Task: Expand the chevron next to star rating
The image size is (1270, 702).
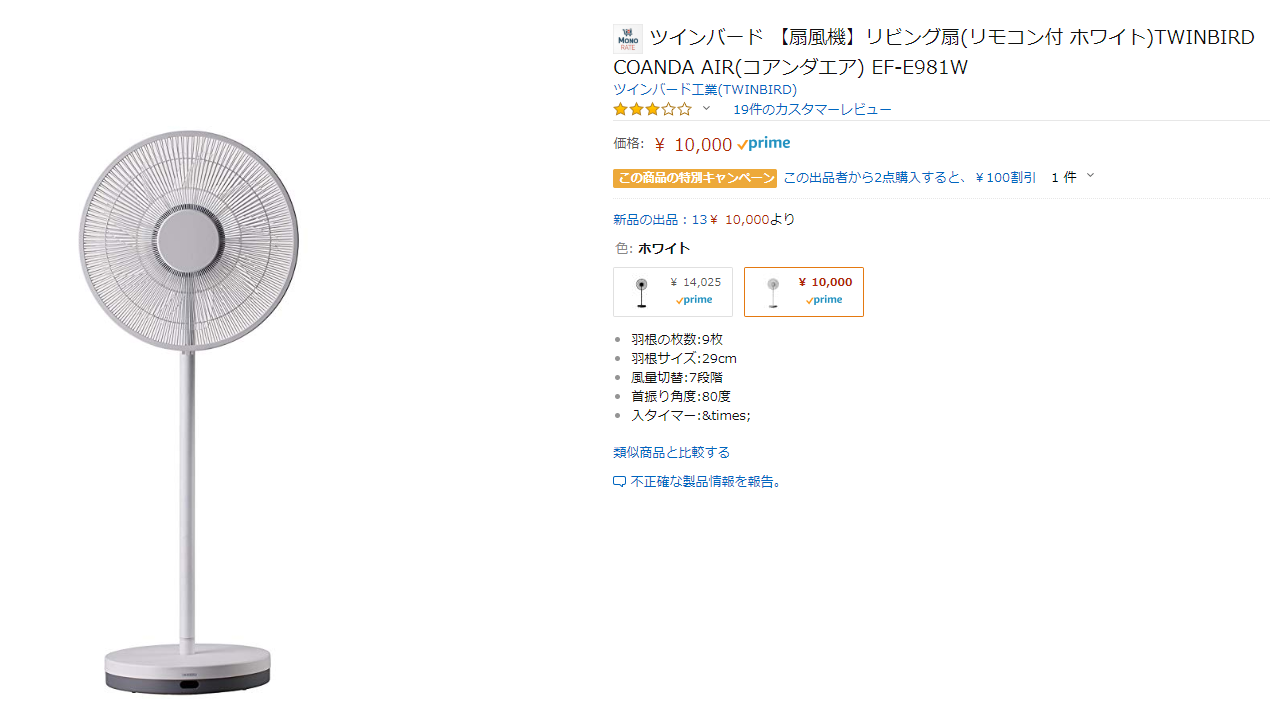Action: click(706, 109)
